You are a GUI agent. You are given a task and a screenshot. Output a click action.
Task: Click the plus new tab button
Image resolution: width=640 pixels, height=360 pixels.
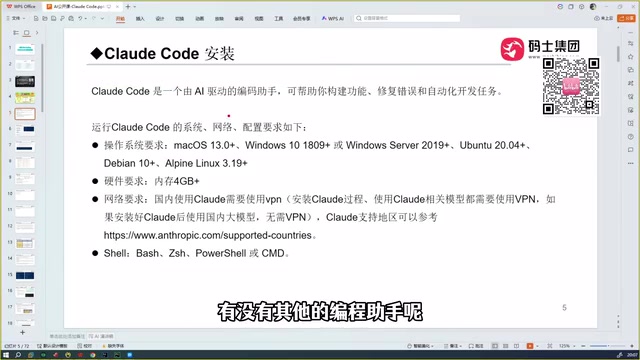[x=128, y=7]
